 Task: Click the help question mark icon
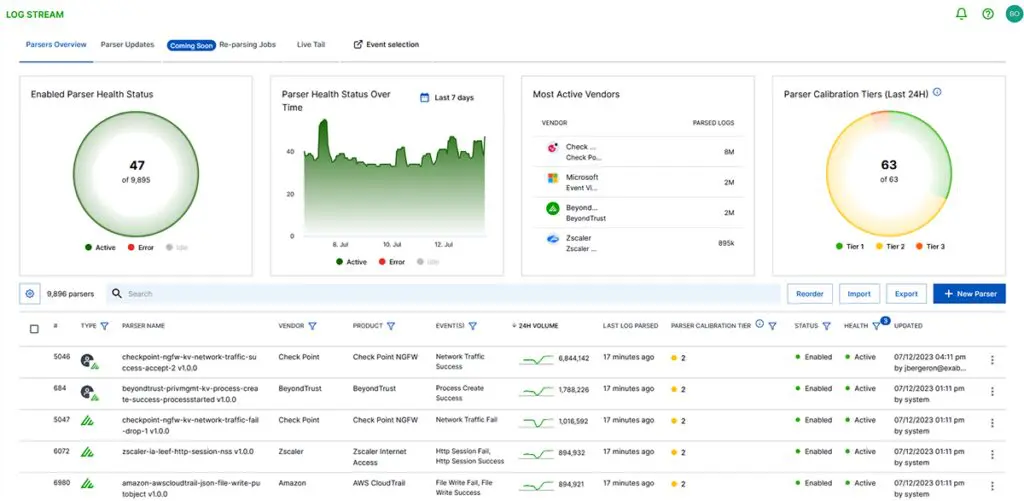988,14
